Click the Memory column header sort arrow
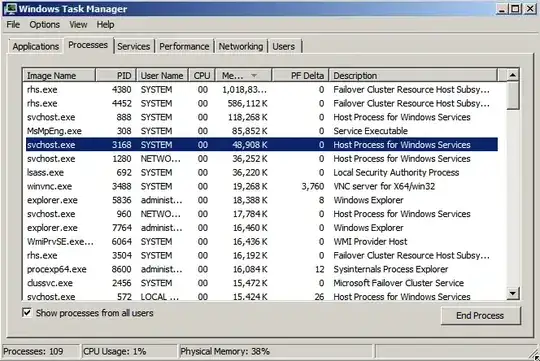 click(x=254, y=75)
